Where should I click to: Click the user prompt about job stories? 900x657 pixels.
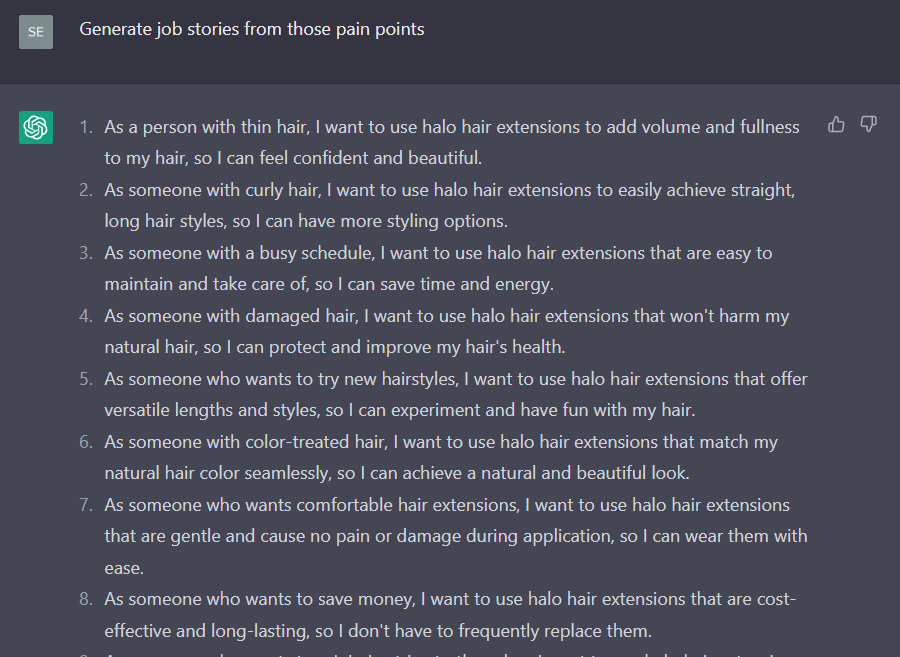pos(251,29)
